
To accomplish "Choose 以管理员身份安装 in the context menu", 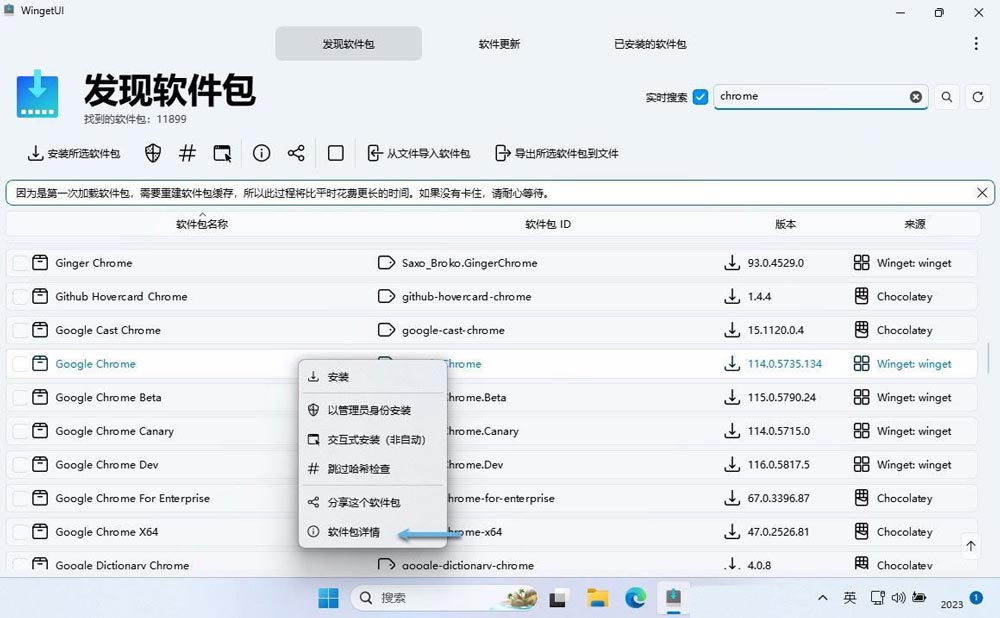I will 372,410.
